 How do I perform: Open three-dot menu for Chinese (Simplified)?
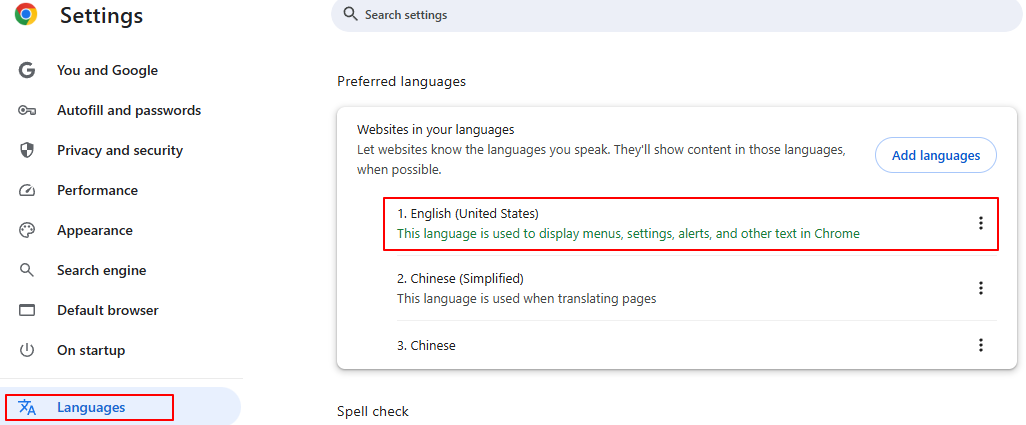coord(980,288)
